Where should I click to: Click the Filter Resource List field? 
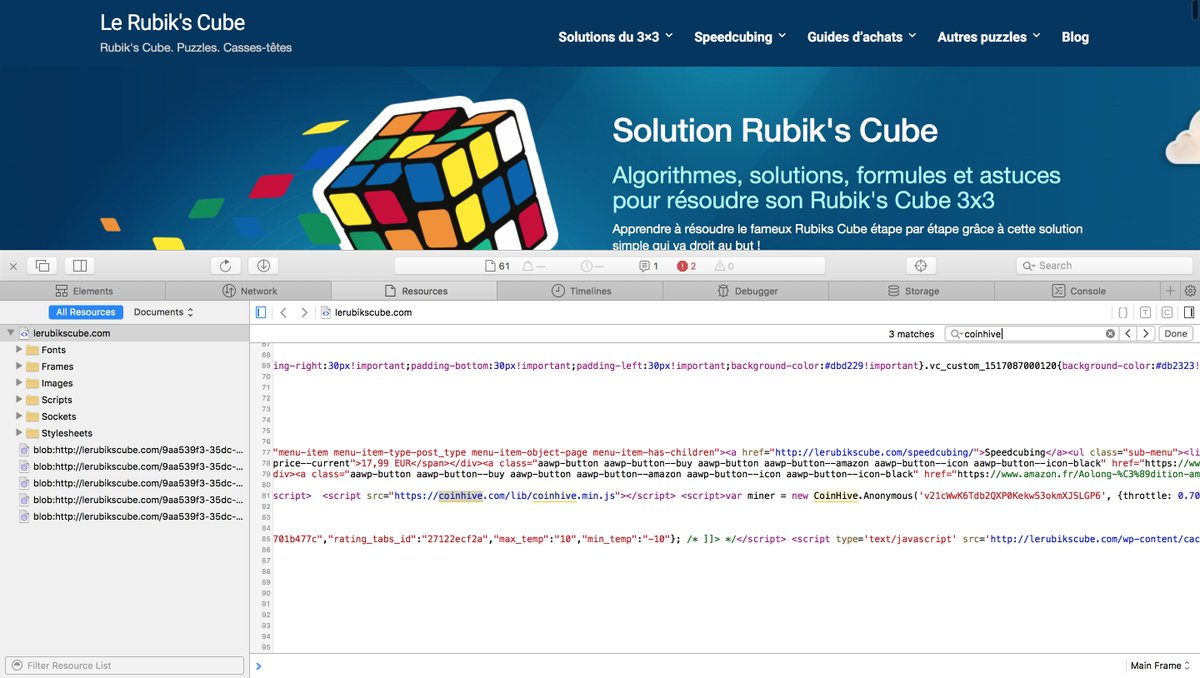click(125, 665)
